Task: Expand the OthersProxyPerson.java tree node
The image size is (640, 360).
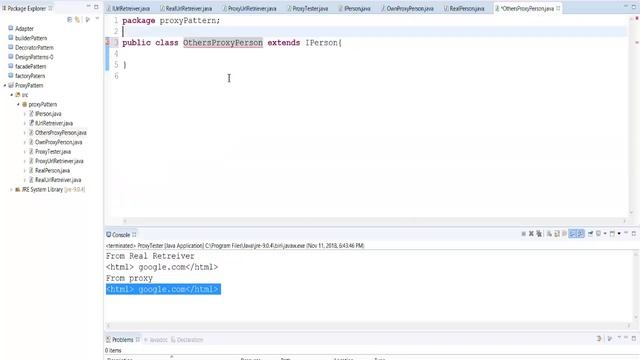Action: pos(25,133)
